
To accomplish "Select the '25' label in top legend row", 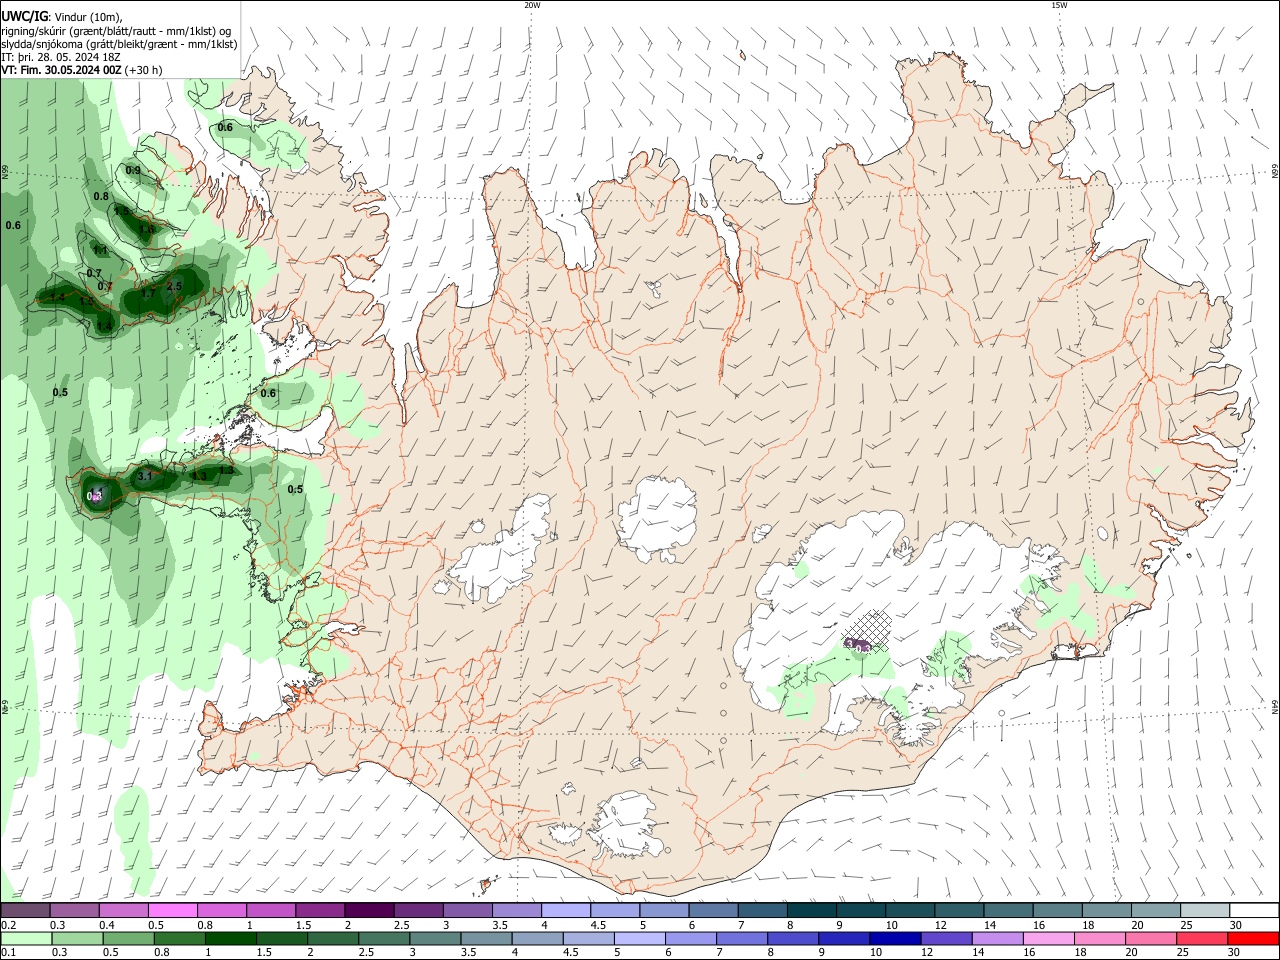I will (1186, 925).
